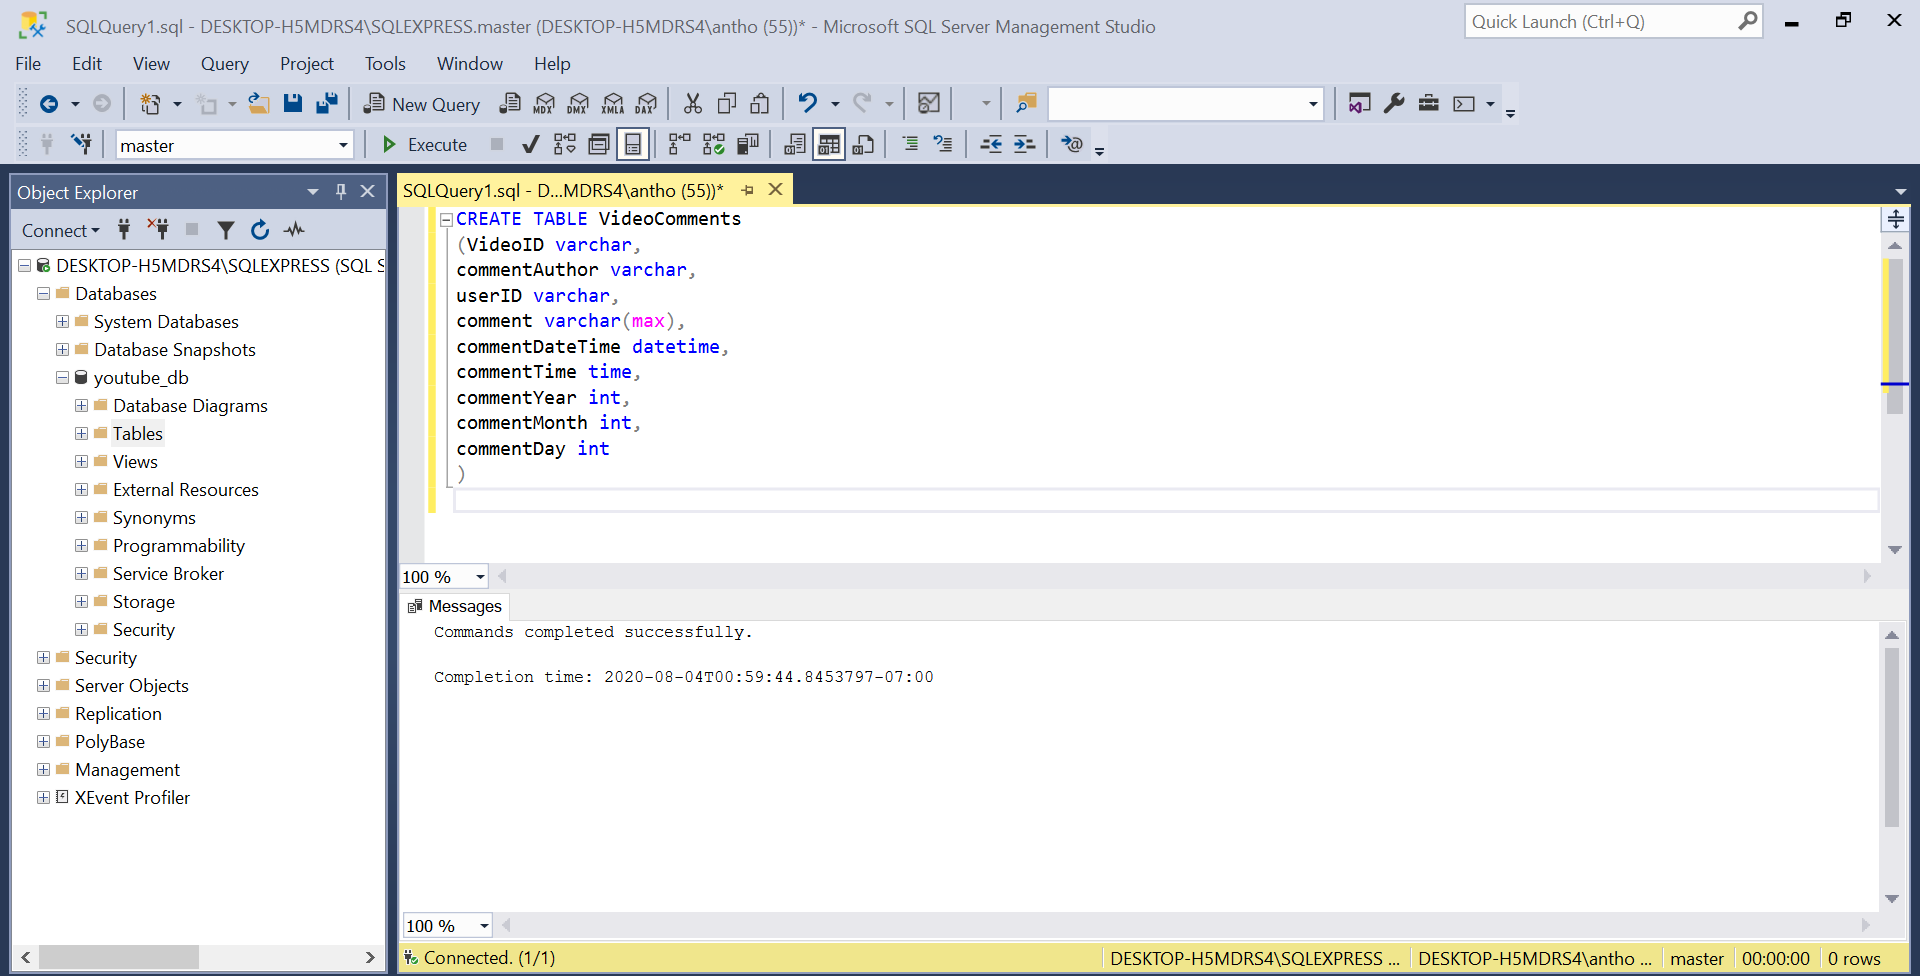
Task: Click the Open File folder icon
Action: tap(259, 104)
